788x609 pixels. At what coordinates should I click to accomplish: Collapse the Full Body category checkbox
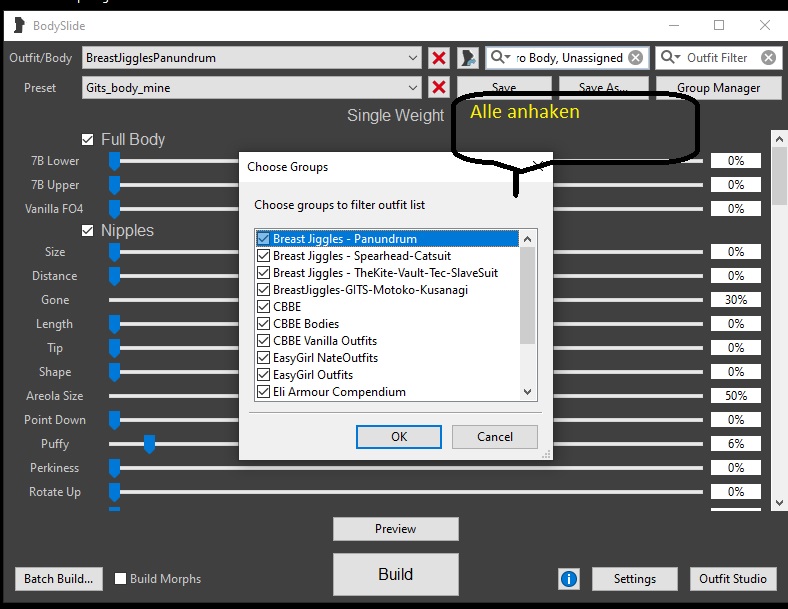click(x=88, y=139)
